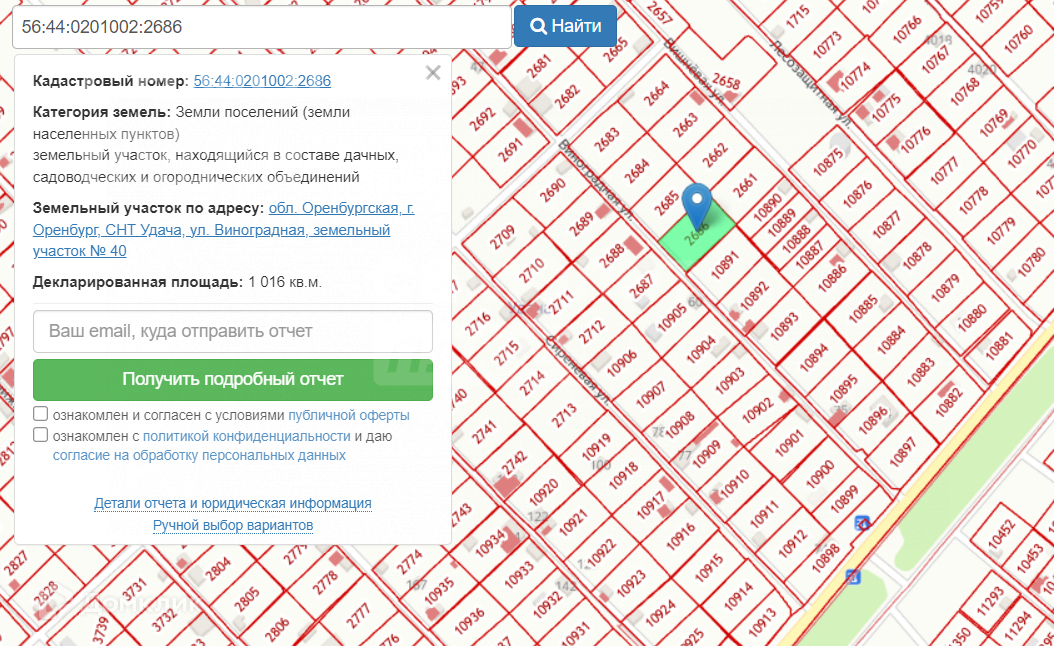Select parcel 10902 on the map
Screen dimensions: 1054x646
tap(757, 410)
